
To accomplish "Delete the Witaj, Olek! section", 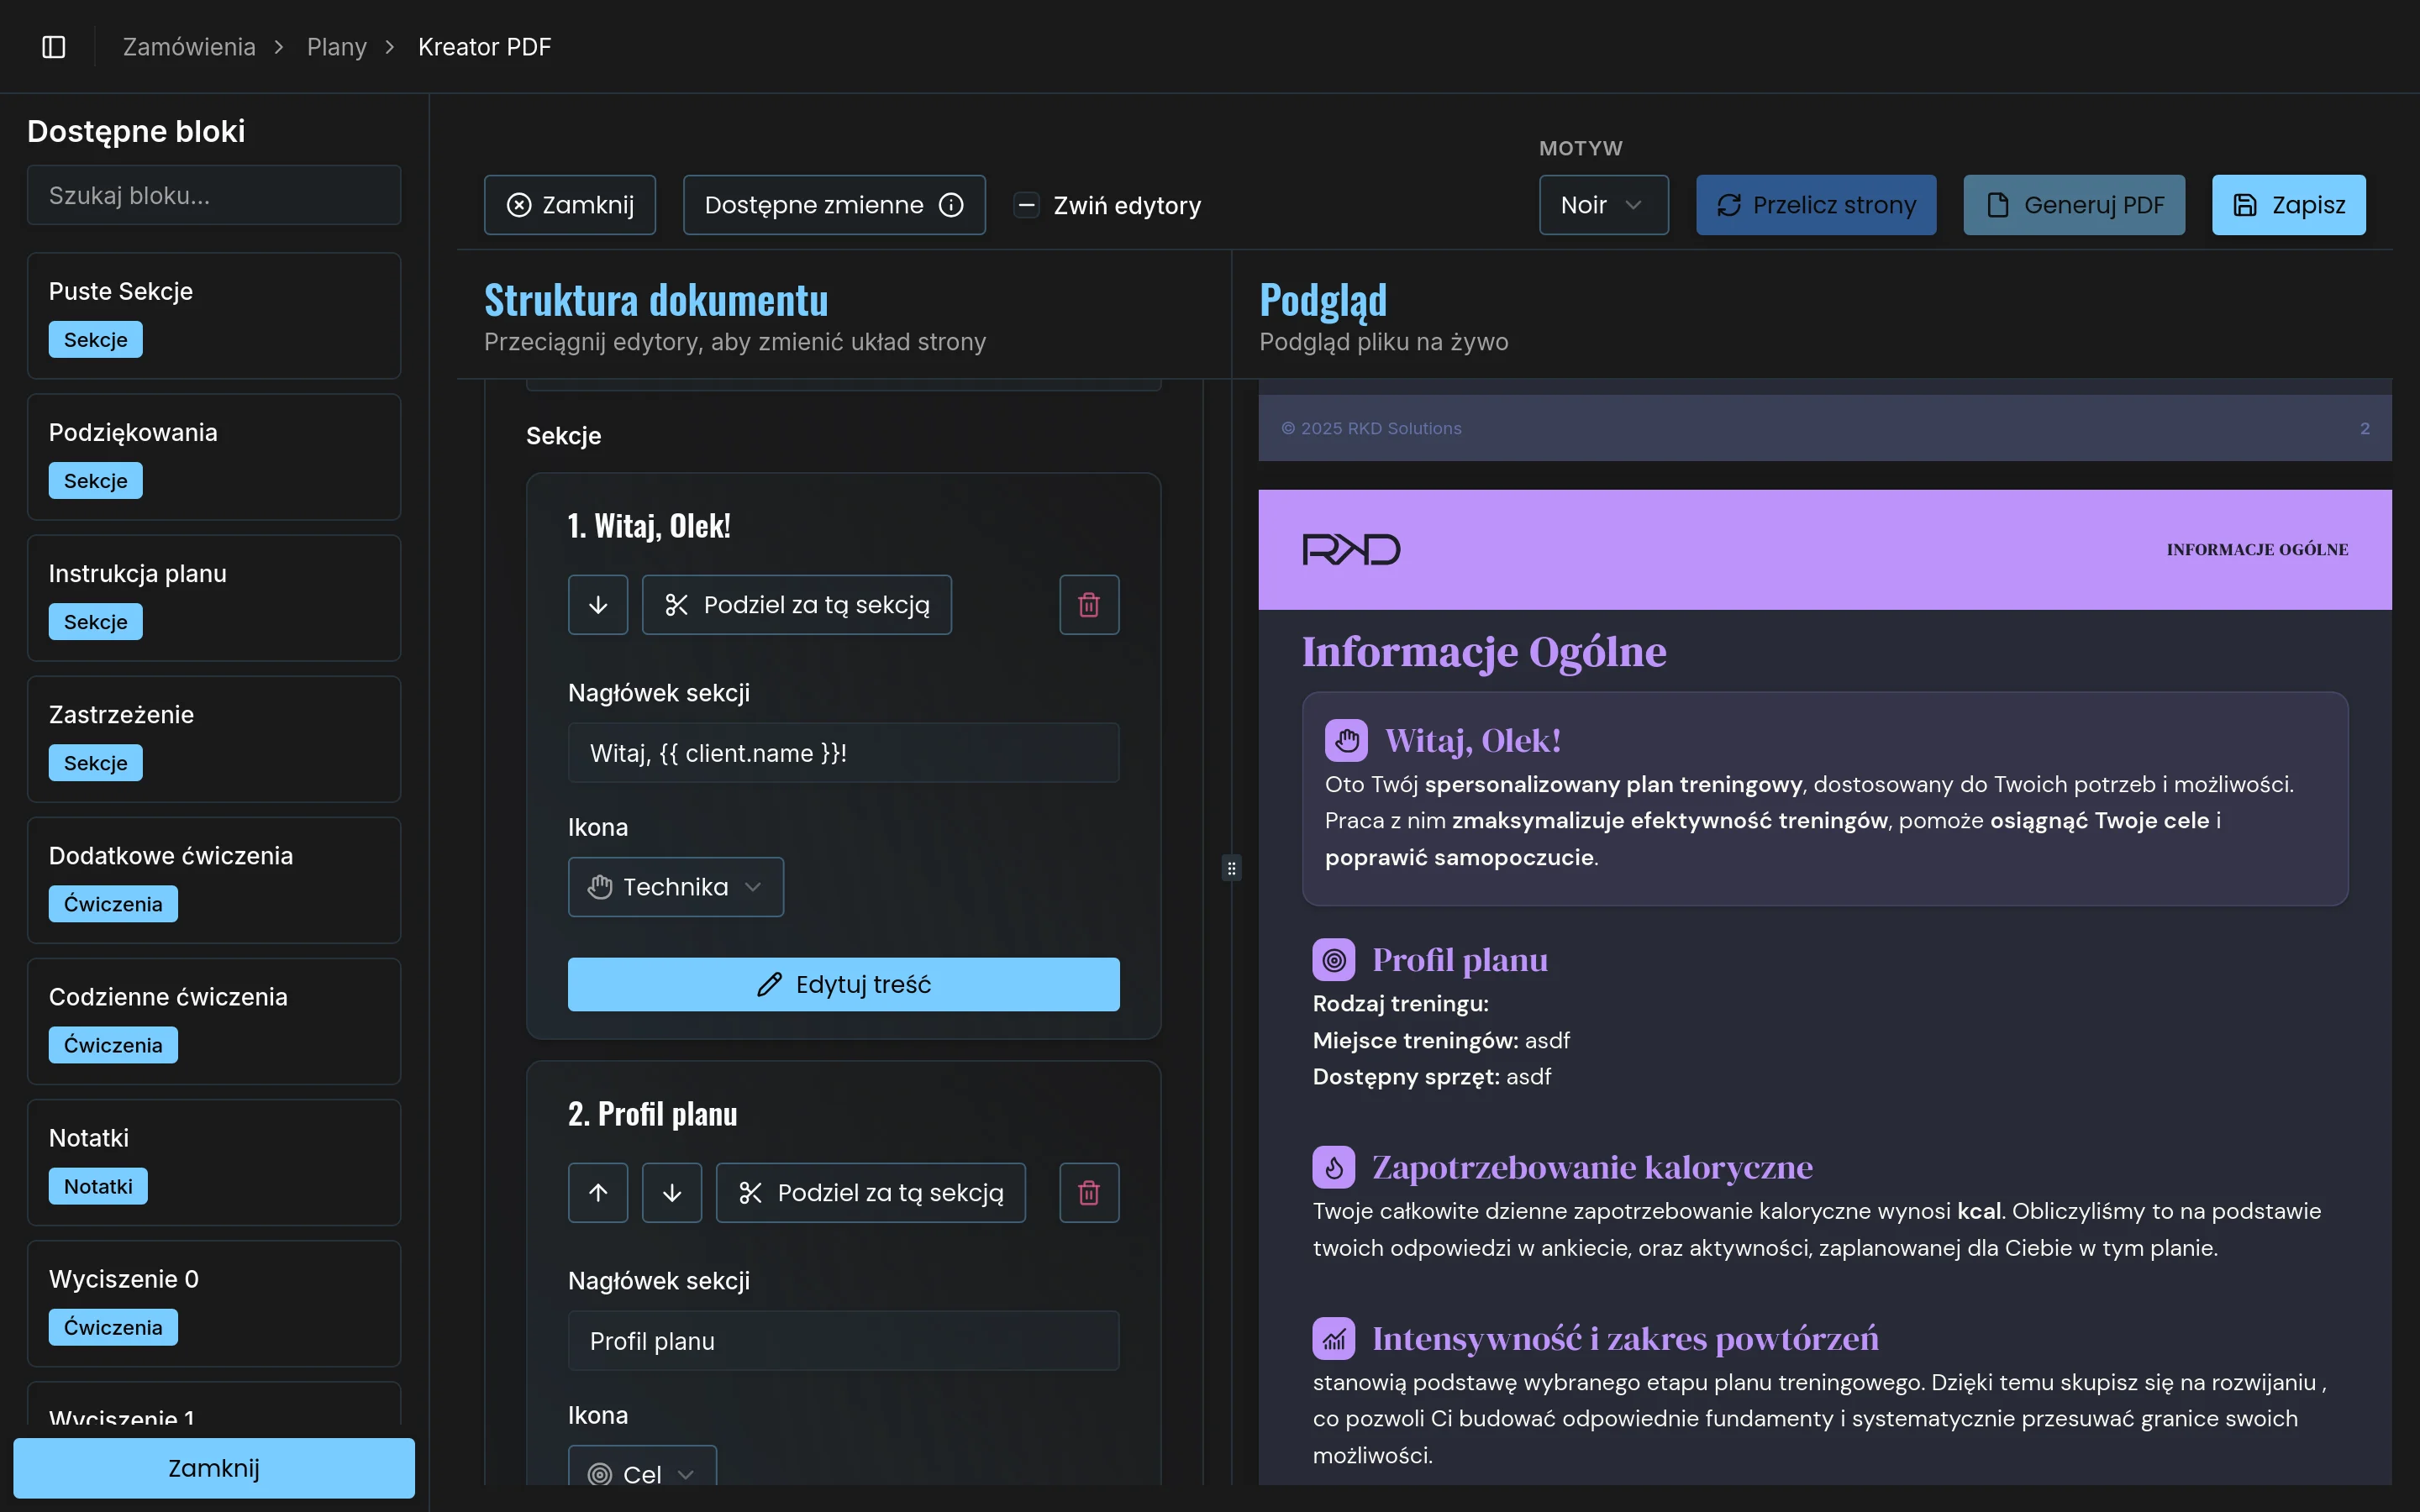I will point(1089,605).
